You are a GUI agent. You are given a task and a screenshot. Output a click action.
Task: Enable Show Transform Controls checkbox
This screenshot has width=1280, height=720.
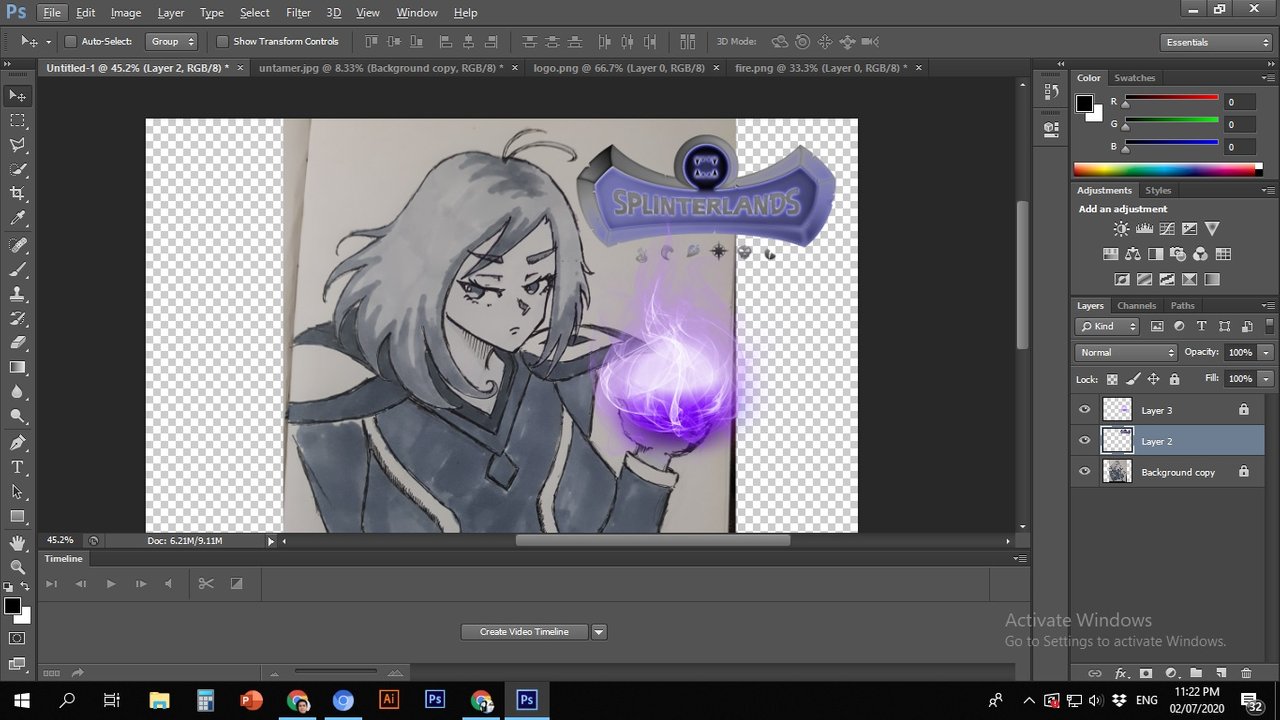(x=222, y=42)
